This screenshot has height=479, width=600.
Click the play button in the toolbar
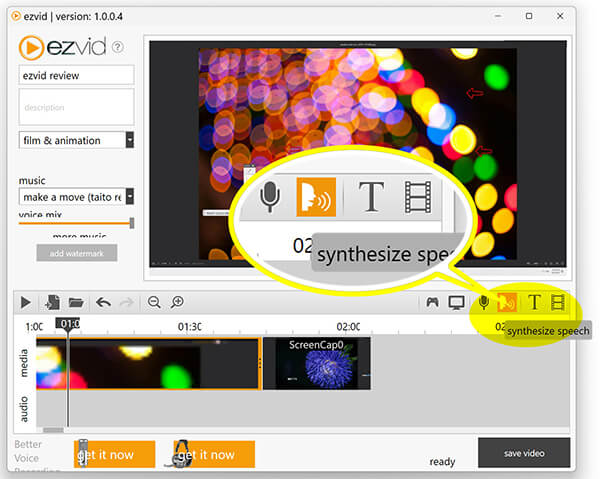[26, 303]
